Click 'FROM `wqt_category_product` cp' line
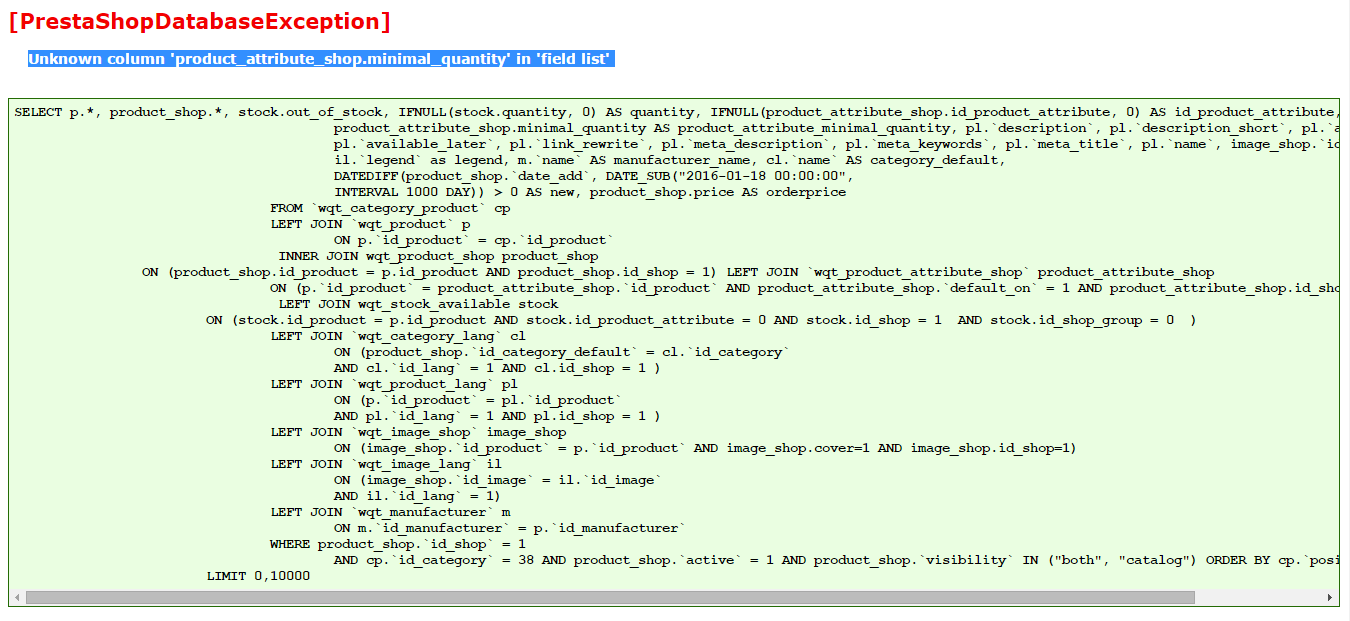The height and width of the screenshot is (621, 1350). tap(390, 208)
